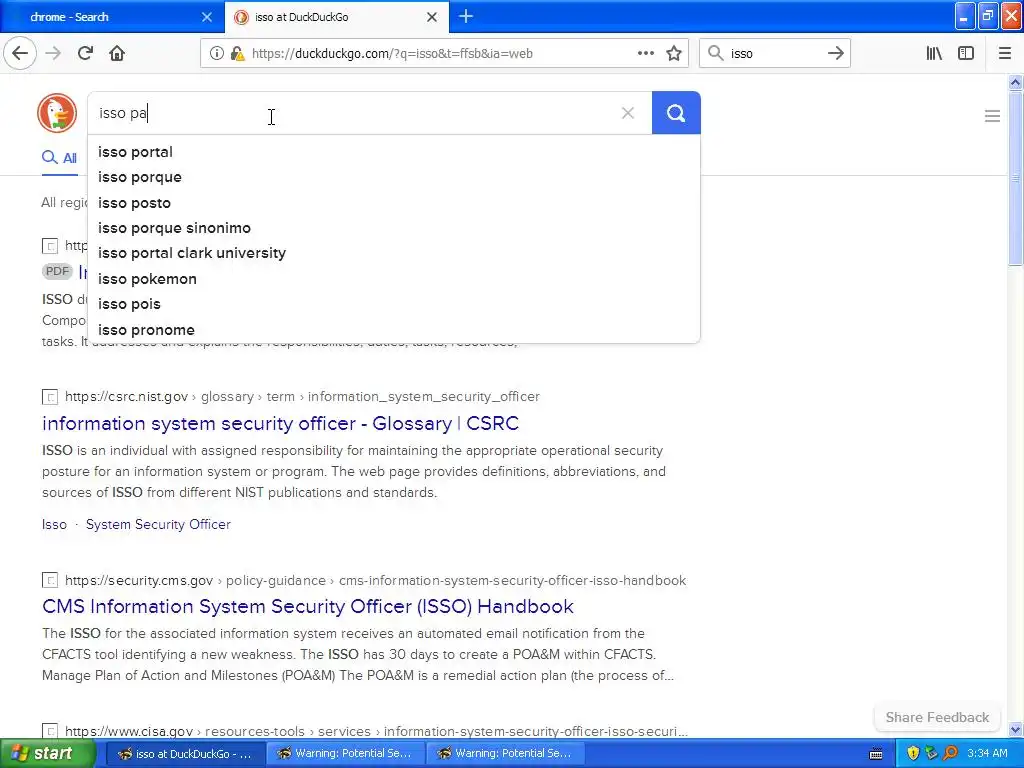Click the 'Isso' sublink under CSRC result

54,524
